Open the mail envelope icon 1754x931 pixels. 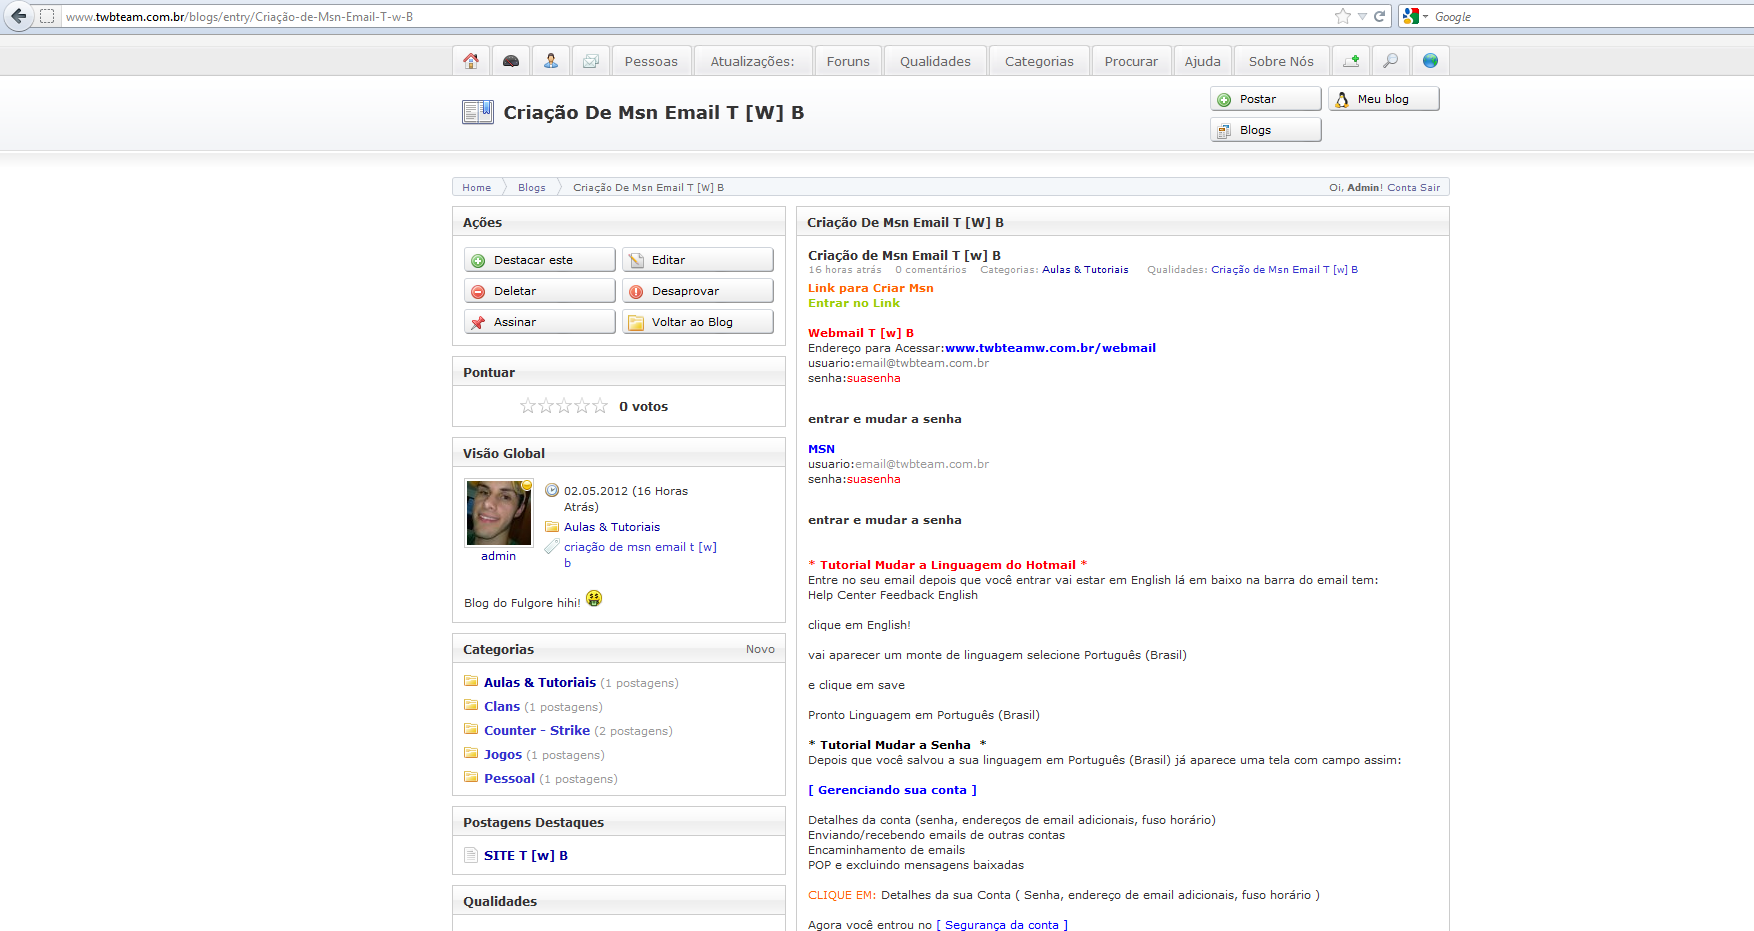(x=591, y=61)
